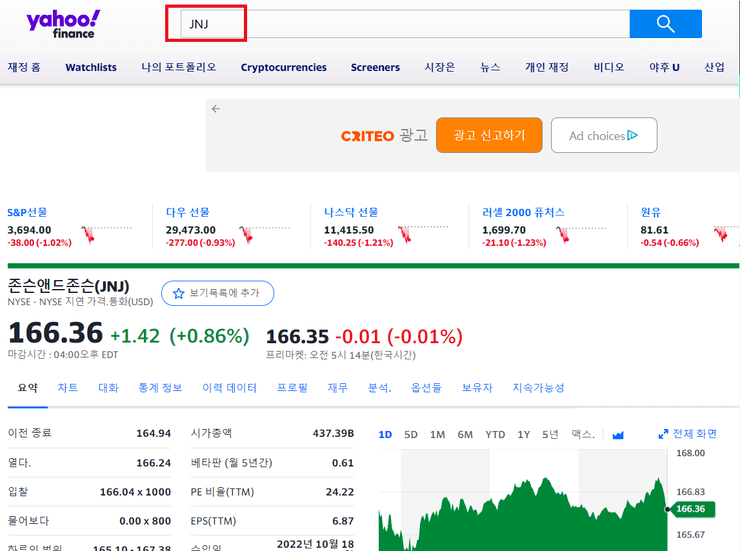Select the 1D chart range

[x=385, y=434]
